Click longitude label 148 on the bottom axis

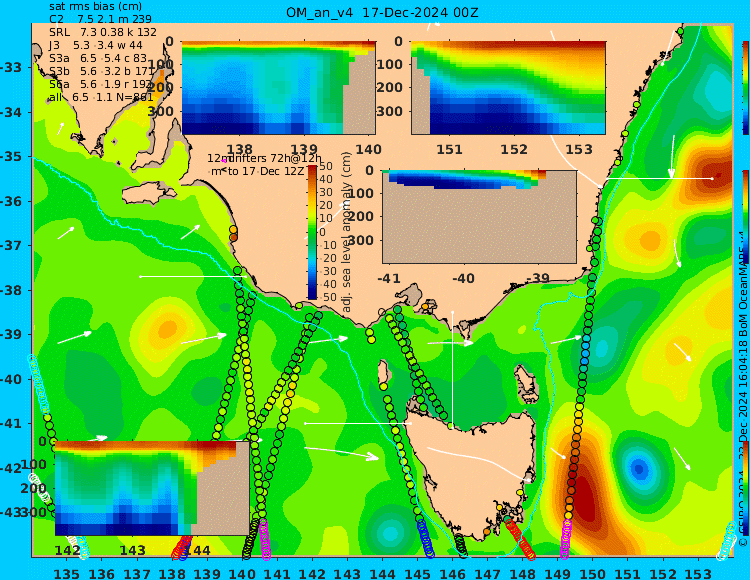(522, 573)
